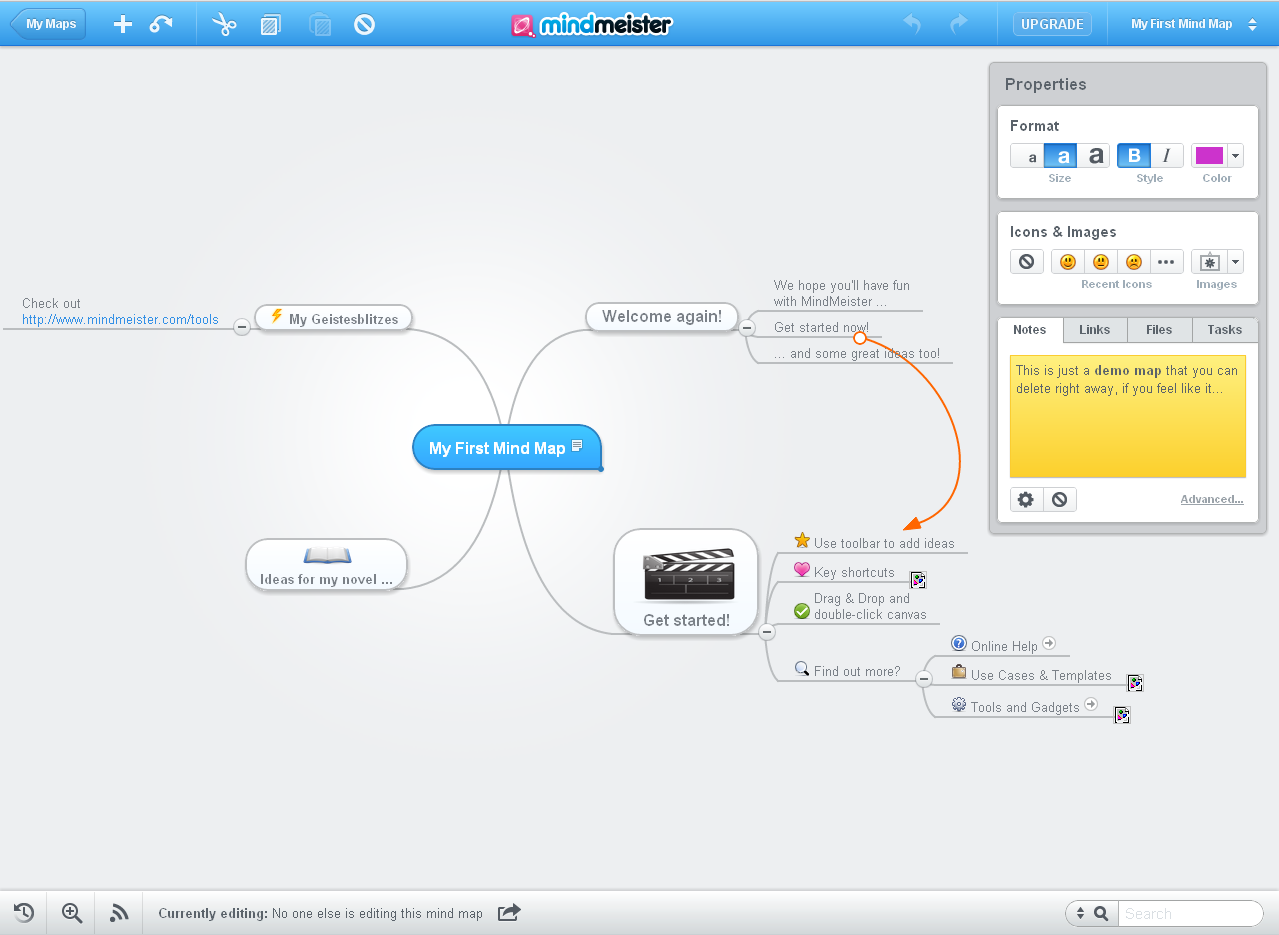Viewport: 1279px width, 935px height.
Task: Click the zoom in magnifier icon
Action: (x=72, y=912)
